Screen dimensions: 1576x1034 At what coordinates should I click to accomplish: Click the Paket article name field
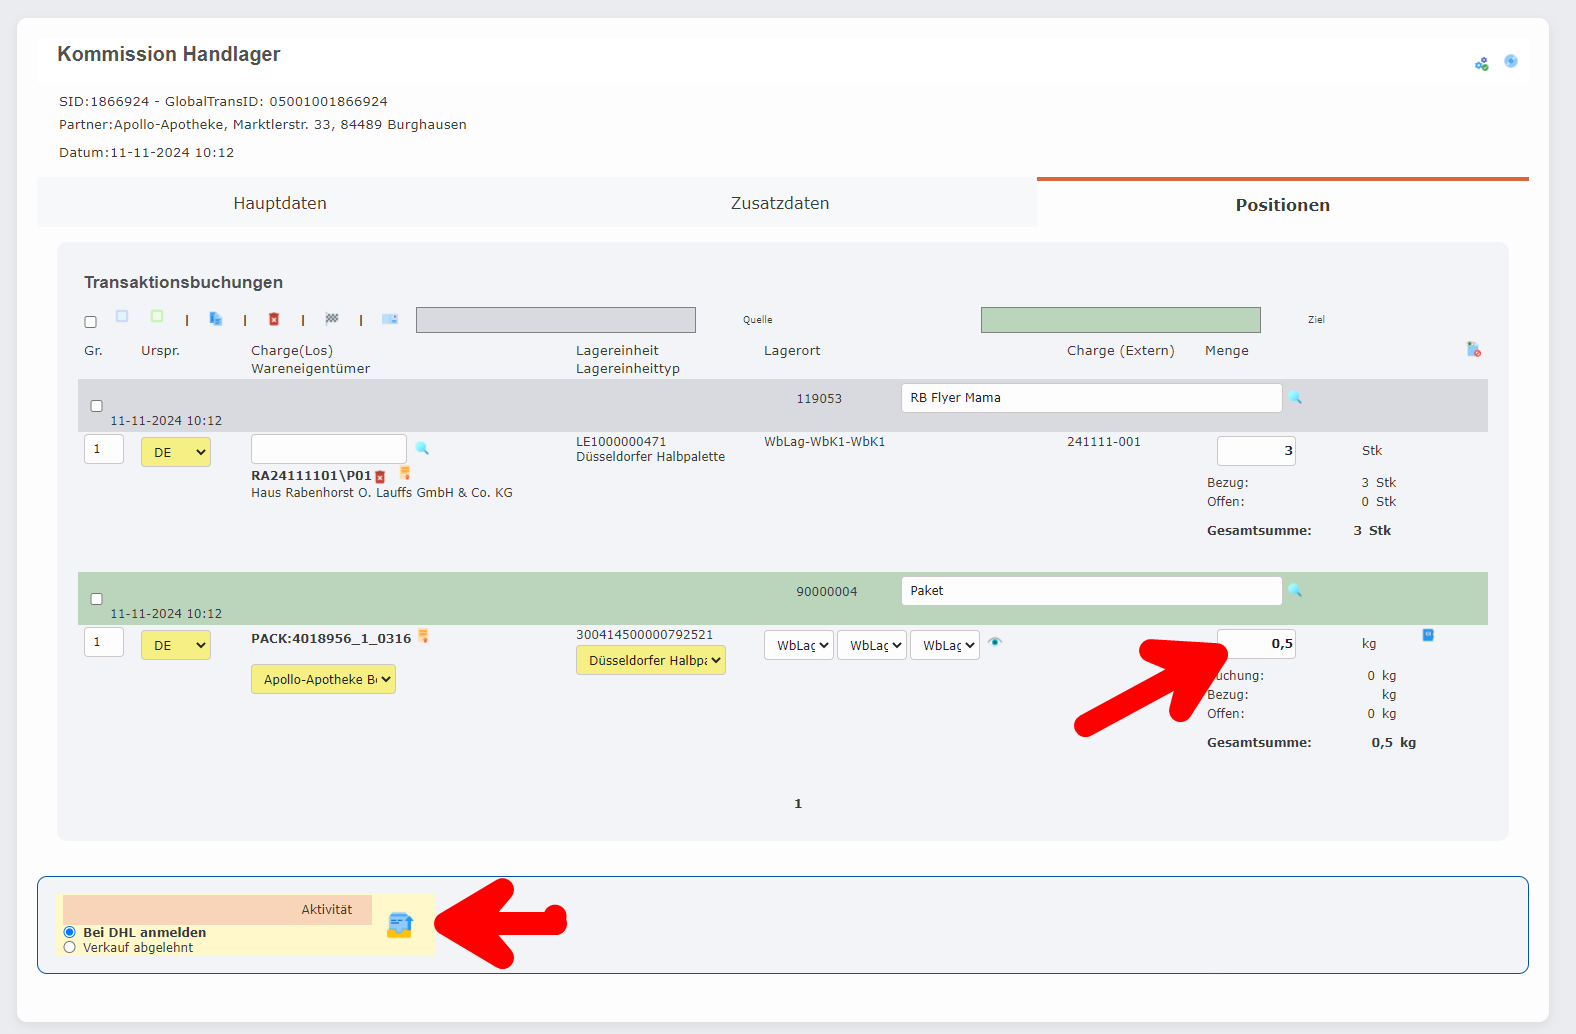coord(1092,591)
